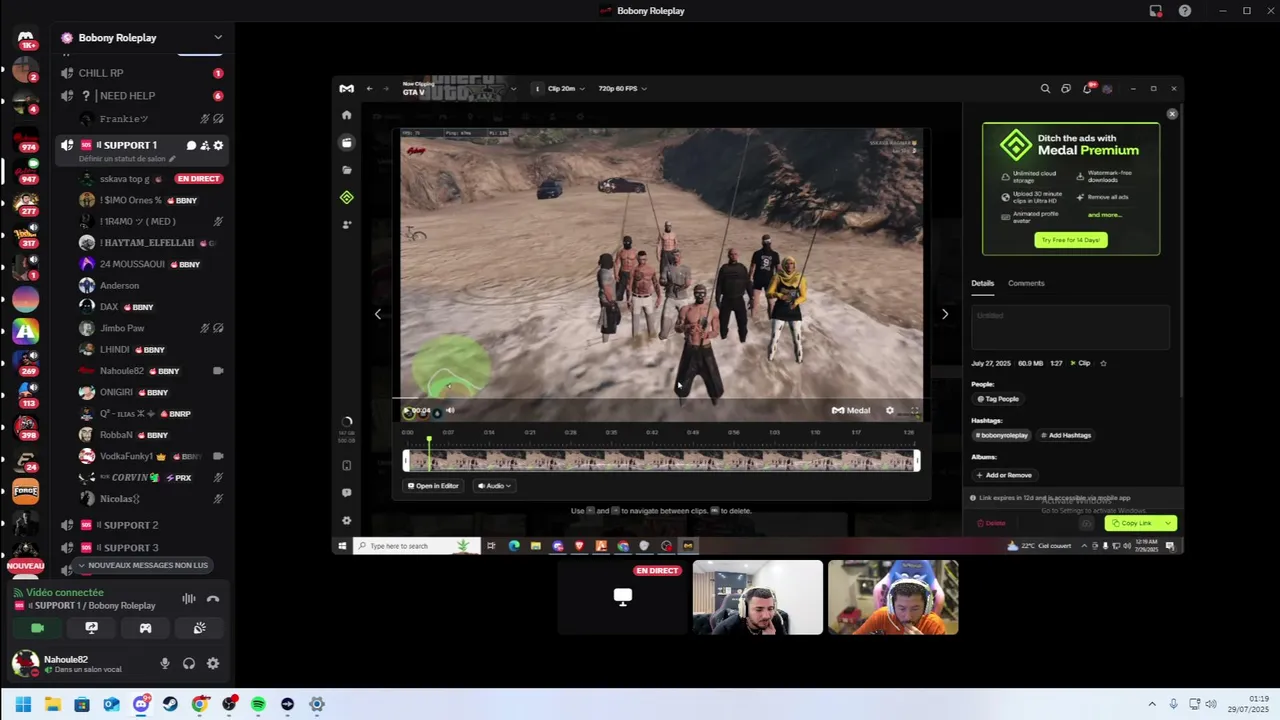Switch to the Comments tab
This screenshot has height=720, width=1280.
coord(1026,283)
